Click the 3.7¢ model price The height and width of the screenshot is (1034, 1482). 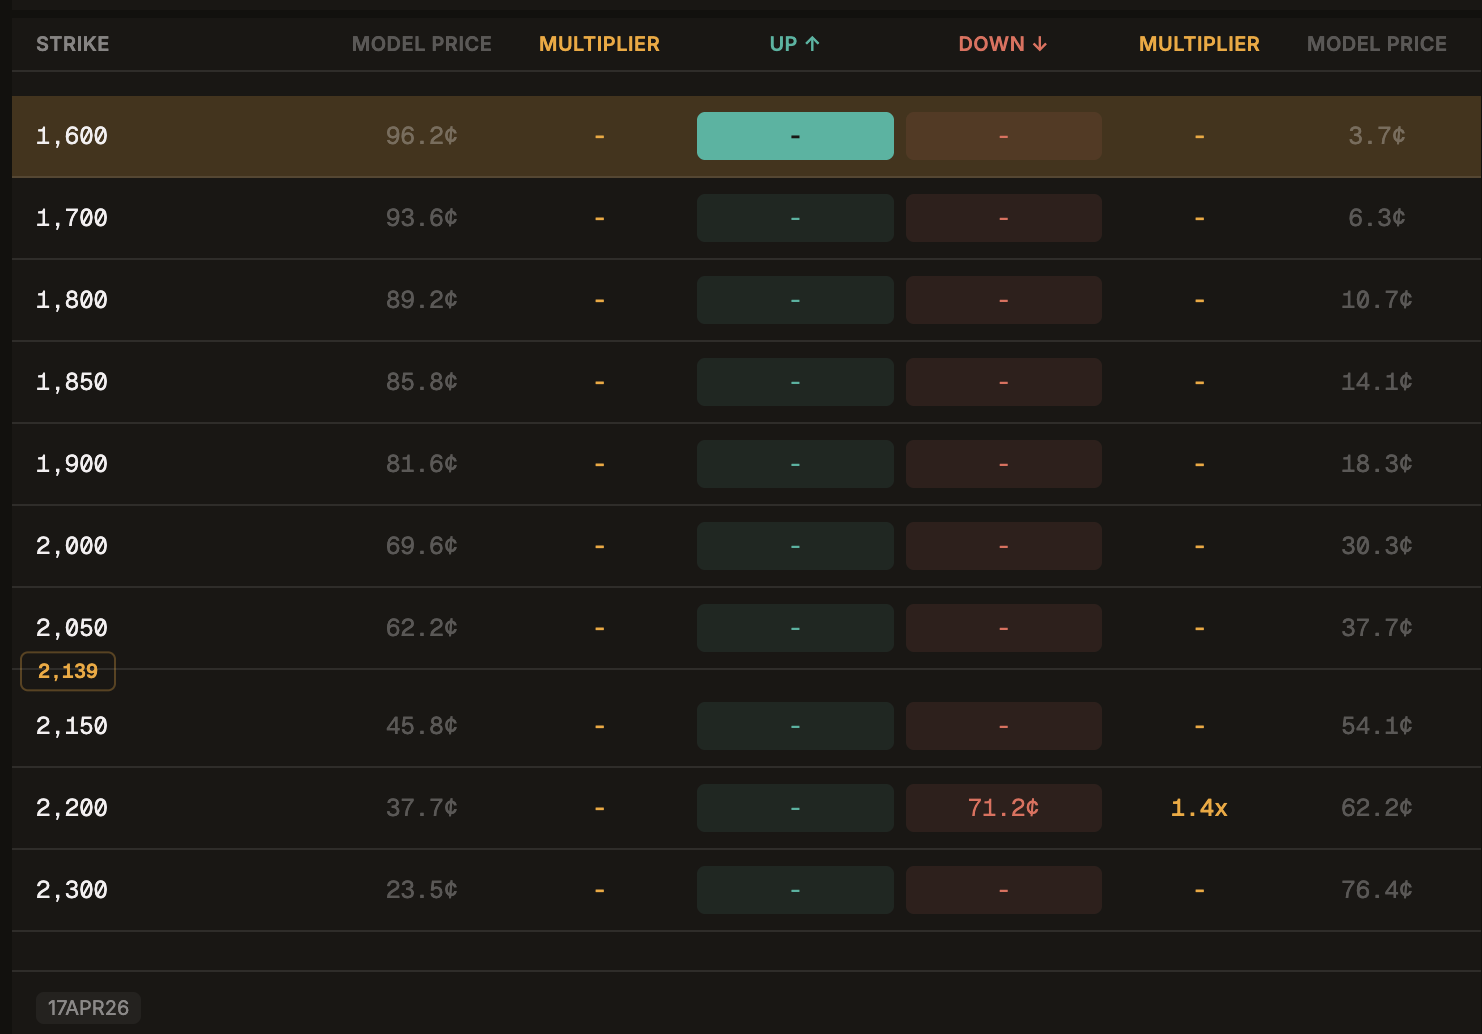[1377, 136]
